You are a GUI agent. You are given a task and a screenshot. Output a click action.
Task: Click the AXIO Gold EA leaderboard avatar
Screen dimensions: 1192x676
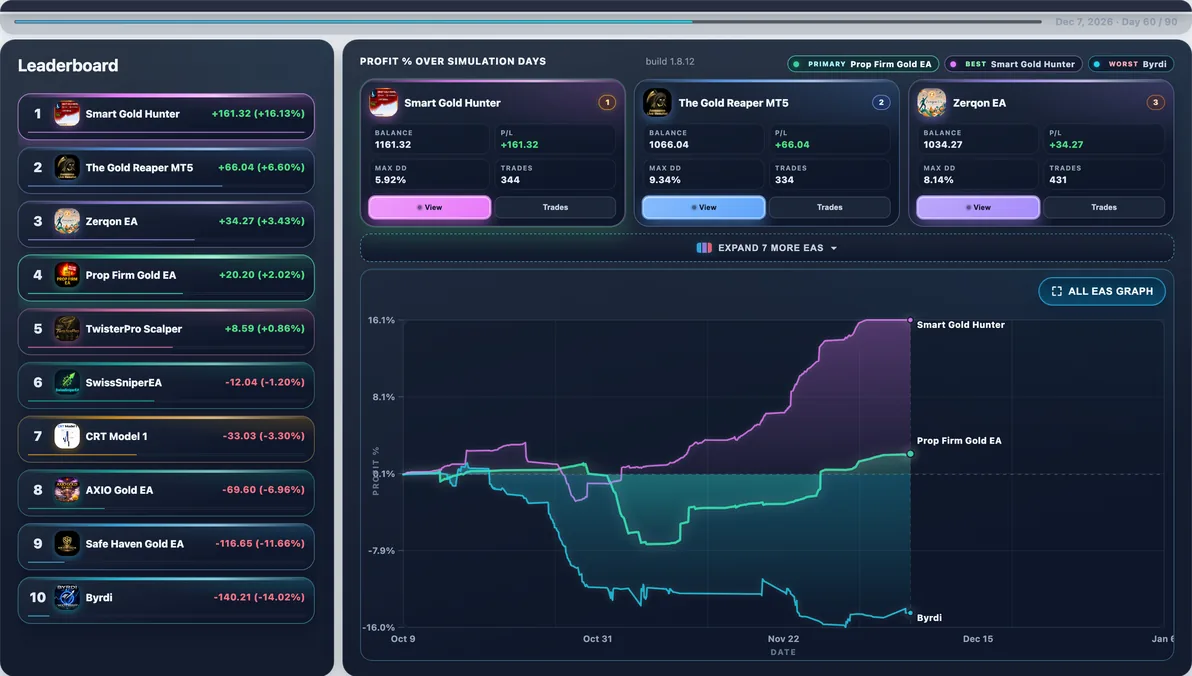(67, 490)
